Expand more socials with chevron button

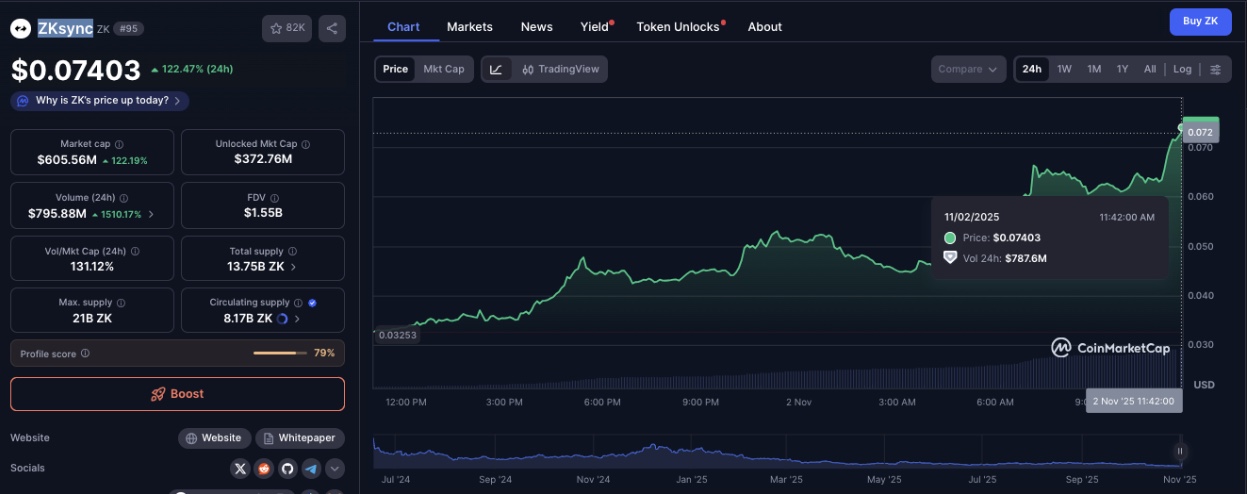coord(335,468)
